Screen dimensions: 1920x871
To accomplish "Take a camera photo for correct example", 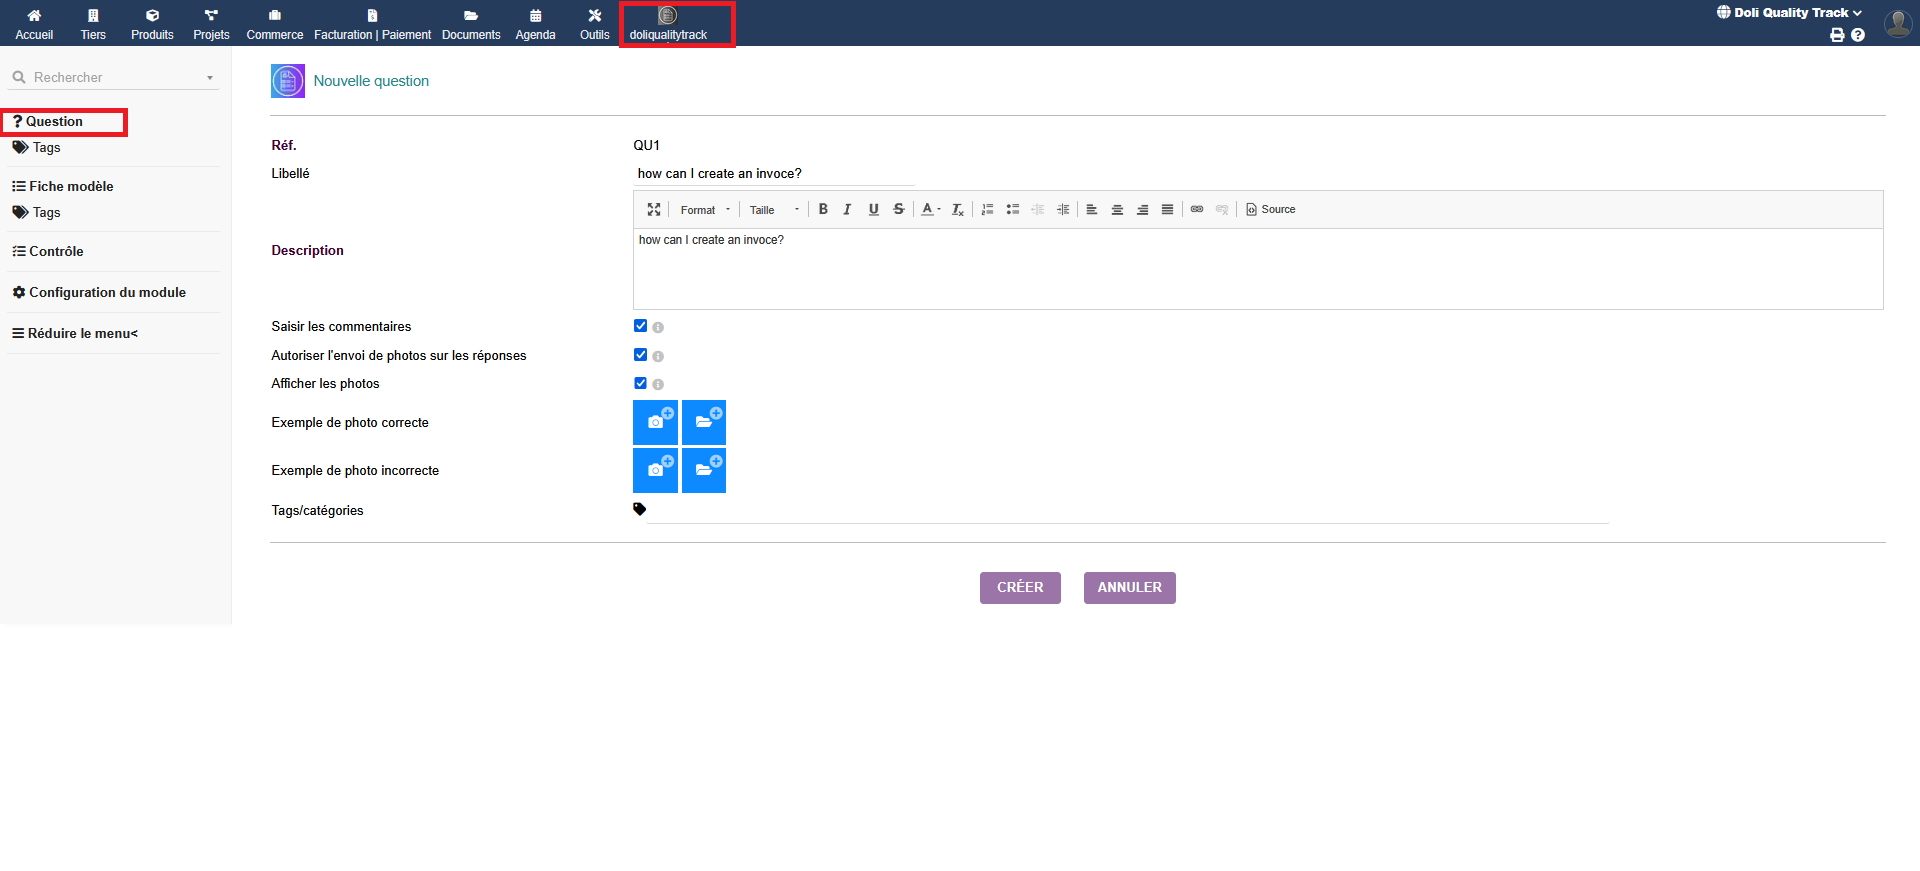I will pos(655,422).
